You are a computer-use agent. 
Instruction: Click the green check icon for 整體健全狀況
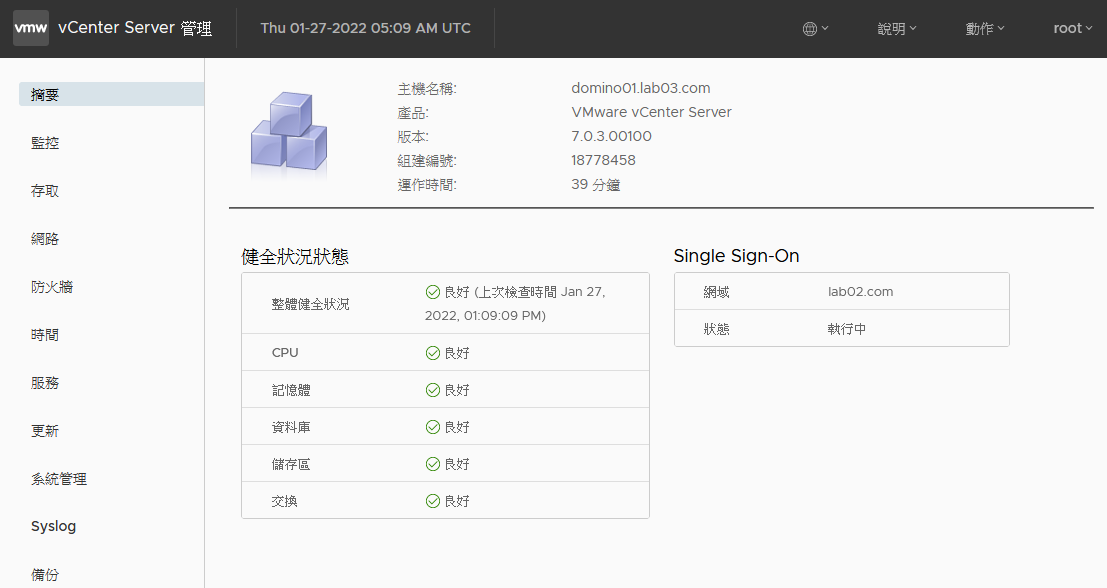[433, 292]
